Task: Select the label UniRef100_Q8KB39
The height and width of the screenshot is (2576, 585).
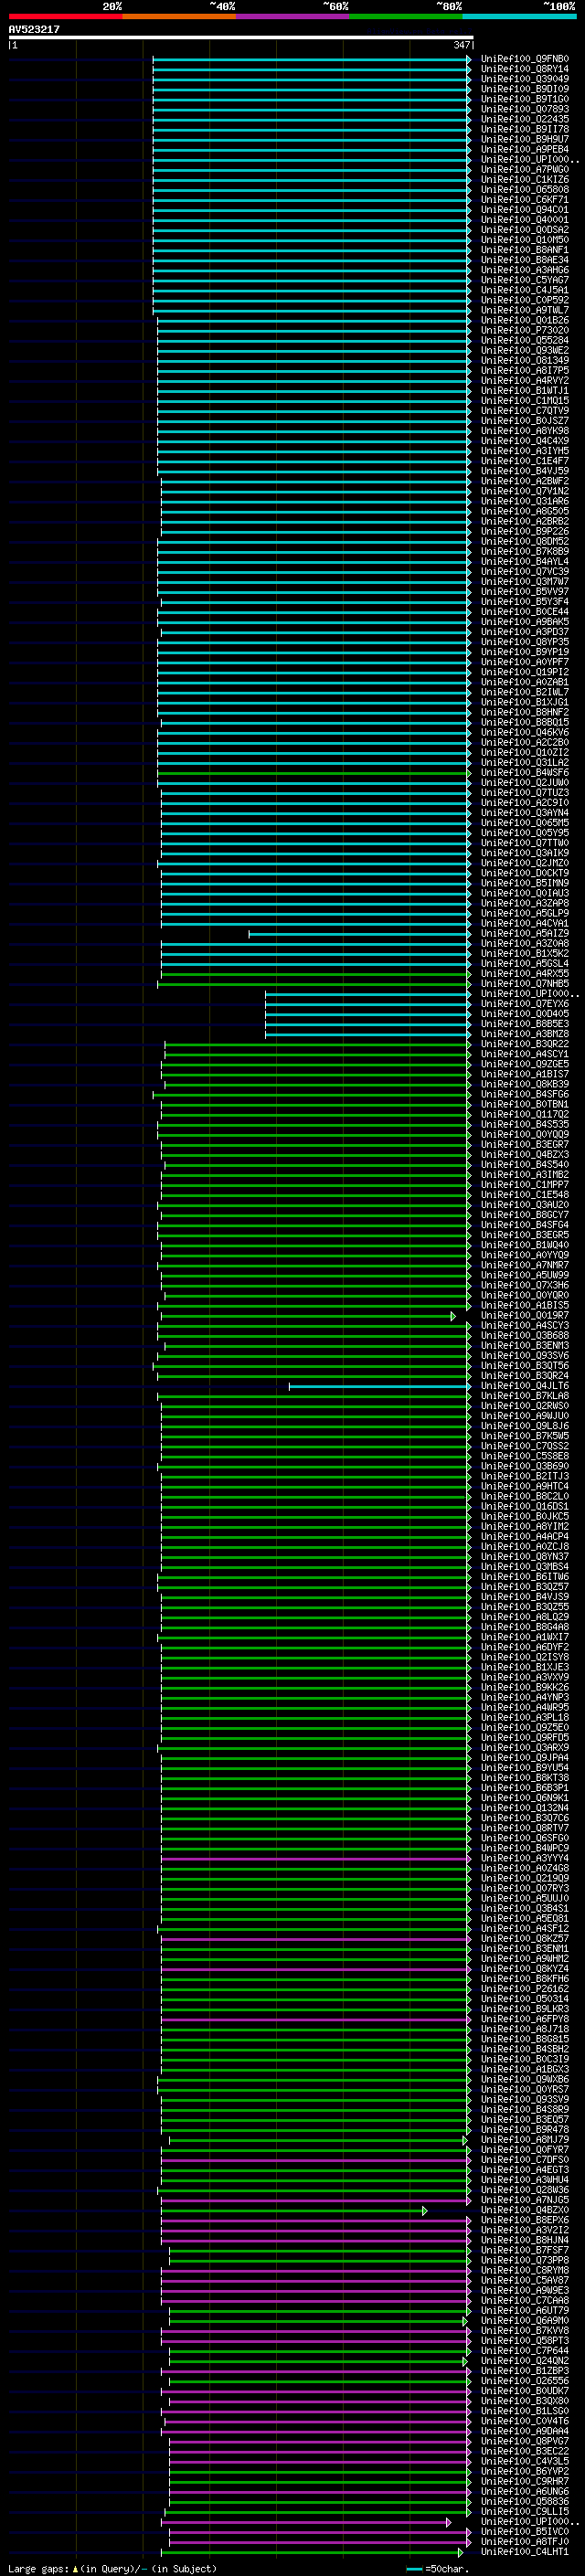Action: [x=525, y=1084]
